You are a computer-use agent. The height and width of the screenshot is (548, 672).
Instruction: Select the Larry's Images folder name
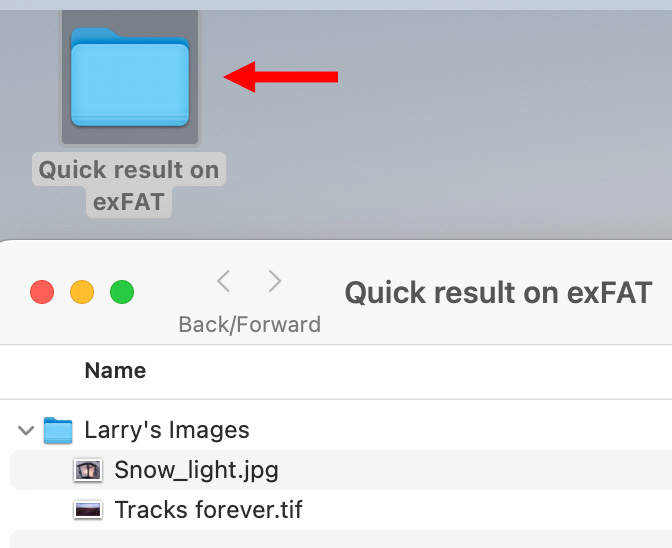[x=166, y=431]
